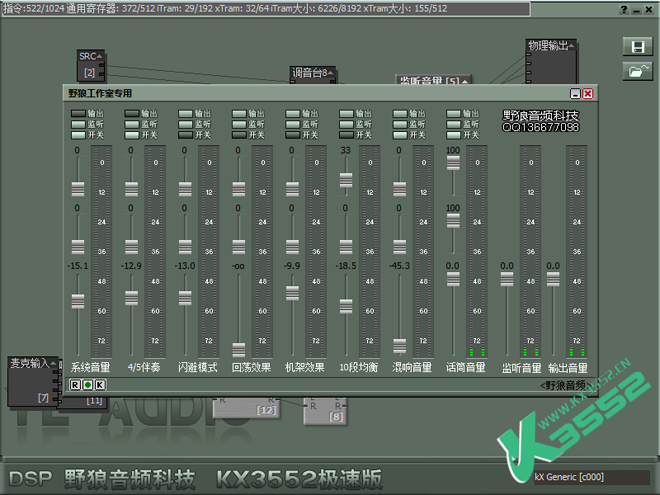Click the 监听音量 fader at 0.0

(507, 279)
